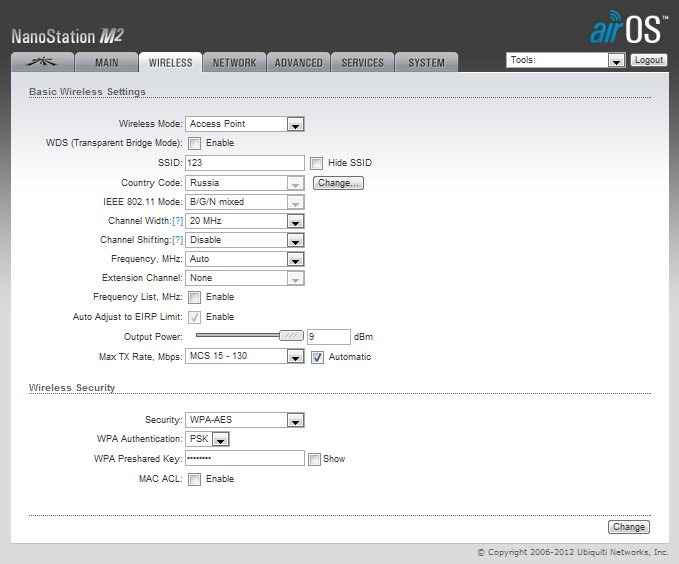Open the Max TX Rate dropdown
Image resolution: width=679 pixels, height=564 pixels.
[x=245, y=356]
